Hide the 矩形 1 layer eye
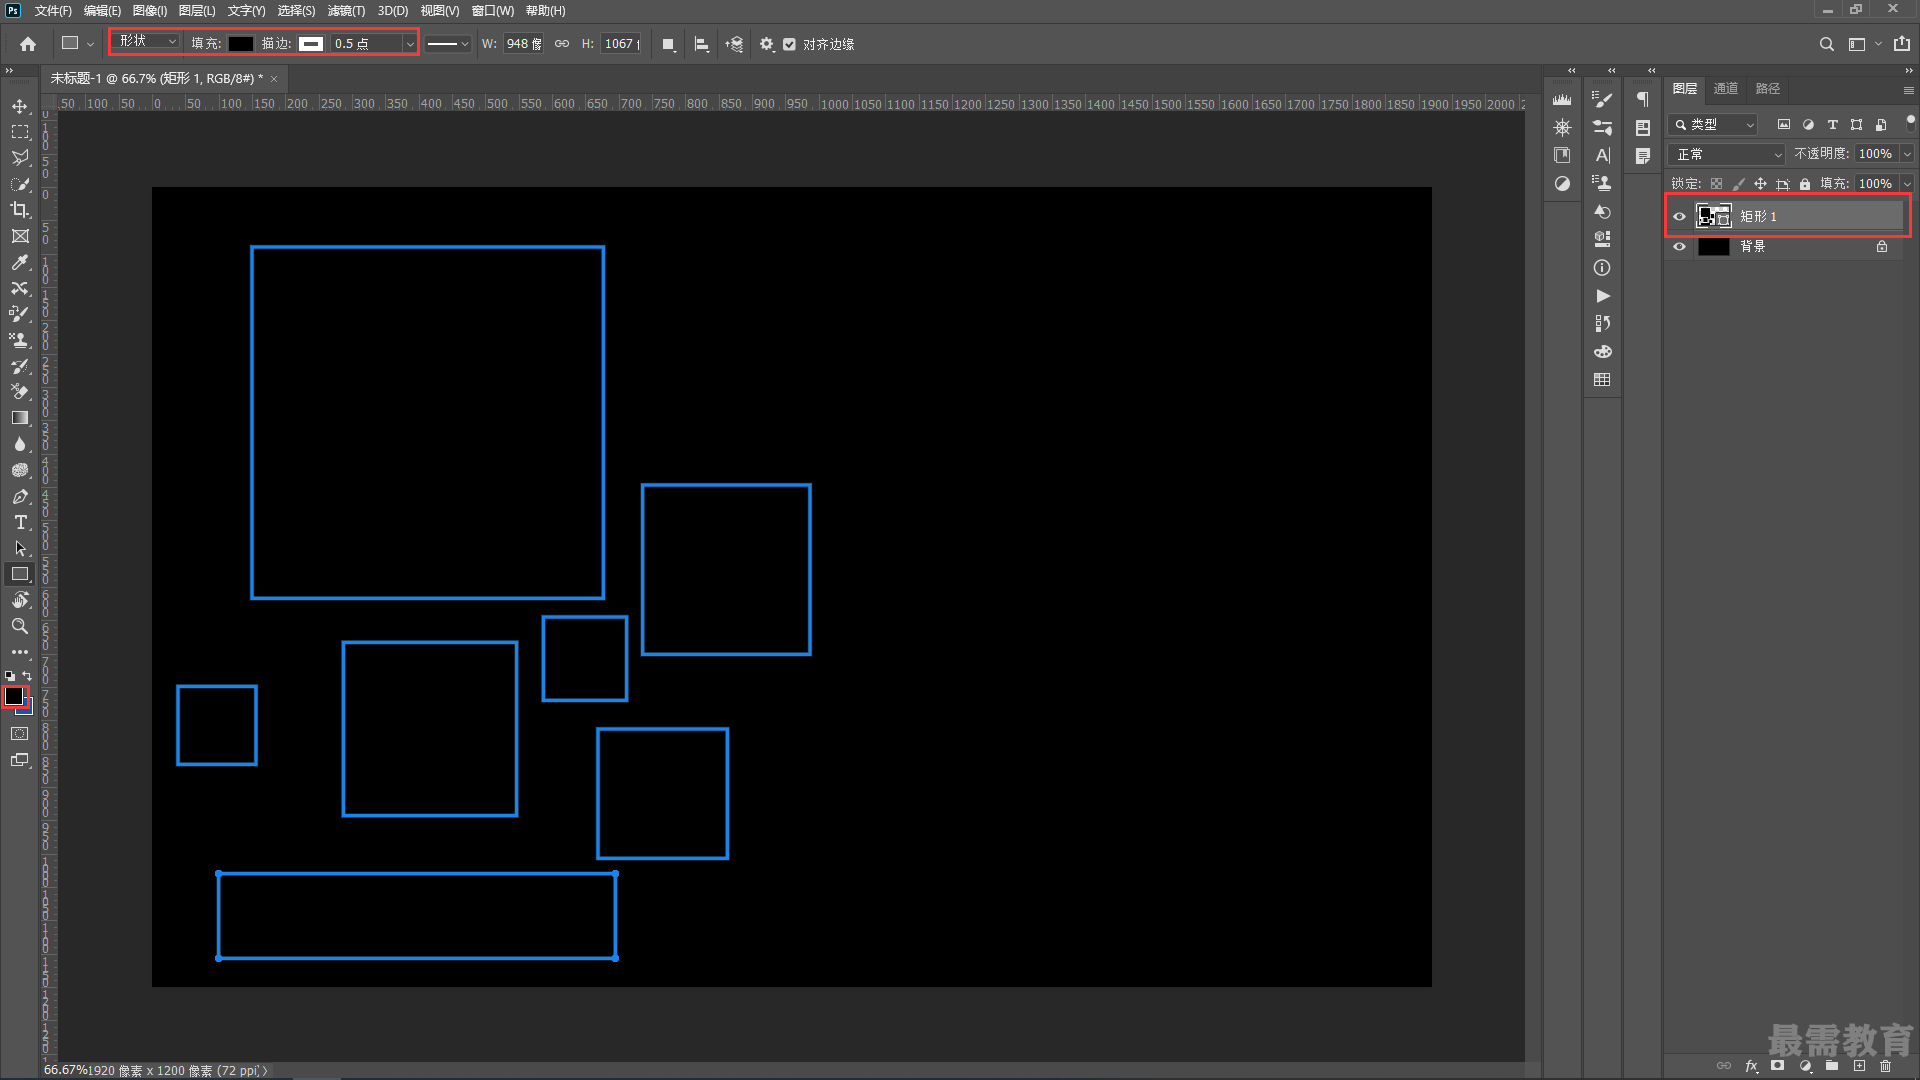 tap(1680, 216)
